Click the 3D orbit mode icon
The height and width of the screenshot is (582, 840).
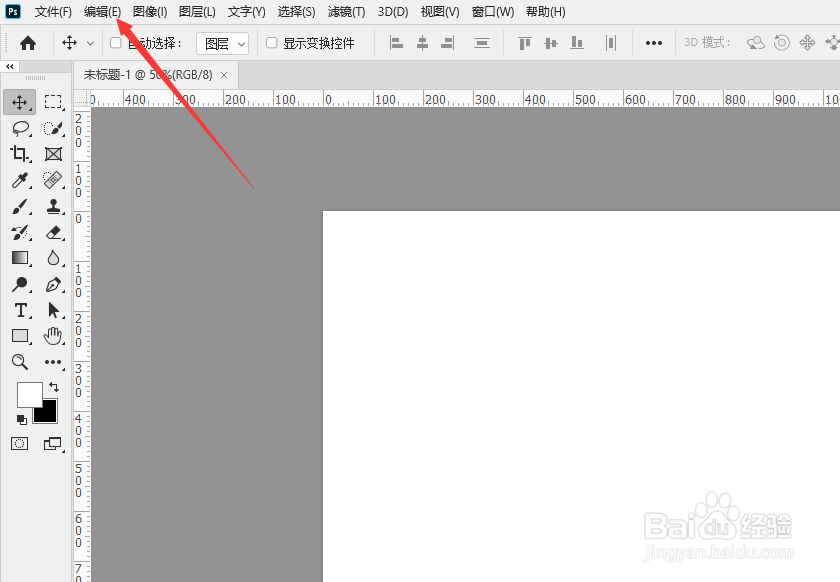click(756, 42)
